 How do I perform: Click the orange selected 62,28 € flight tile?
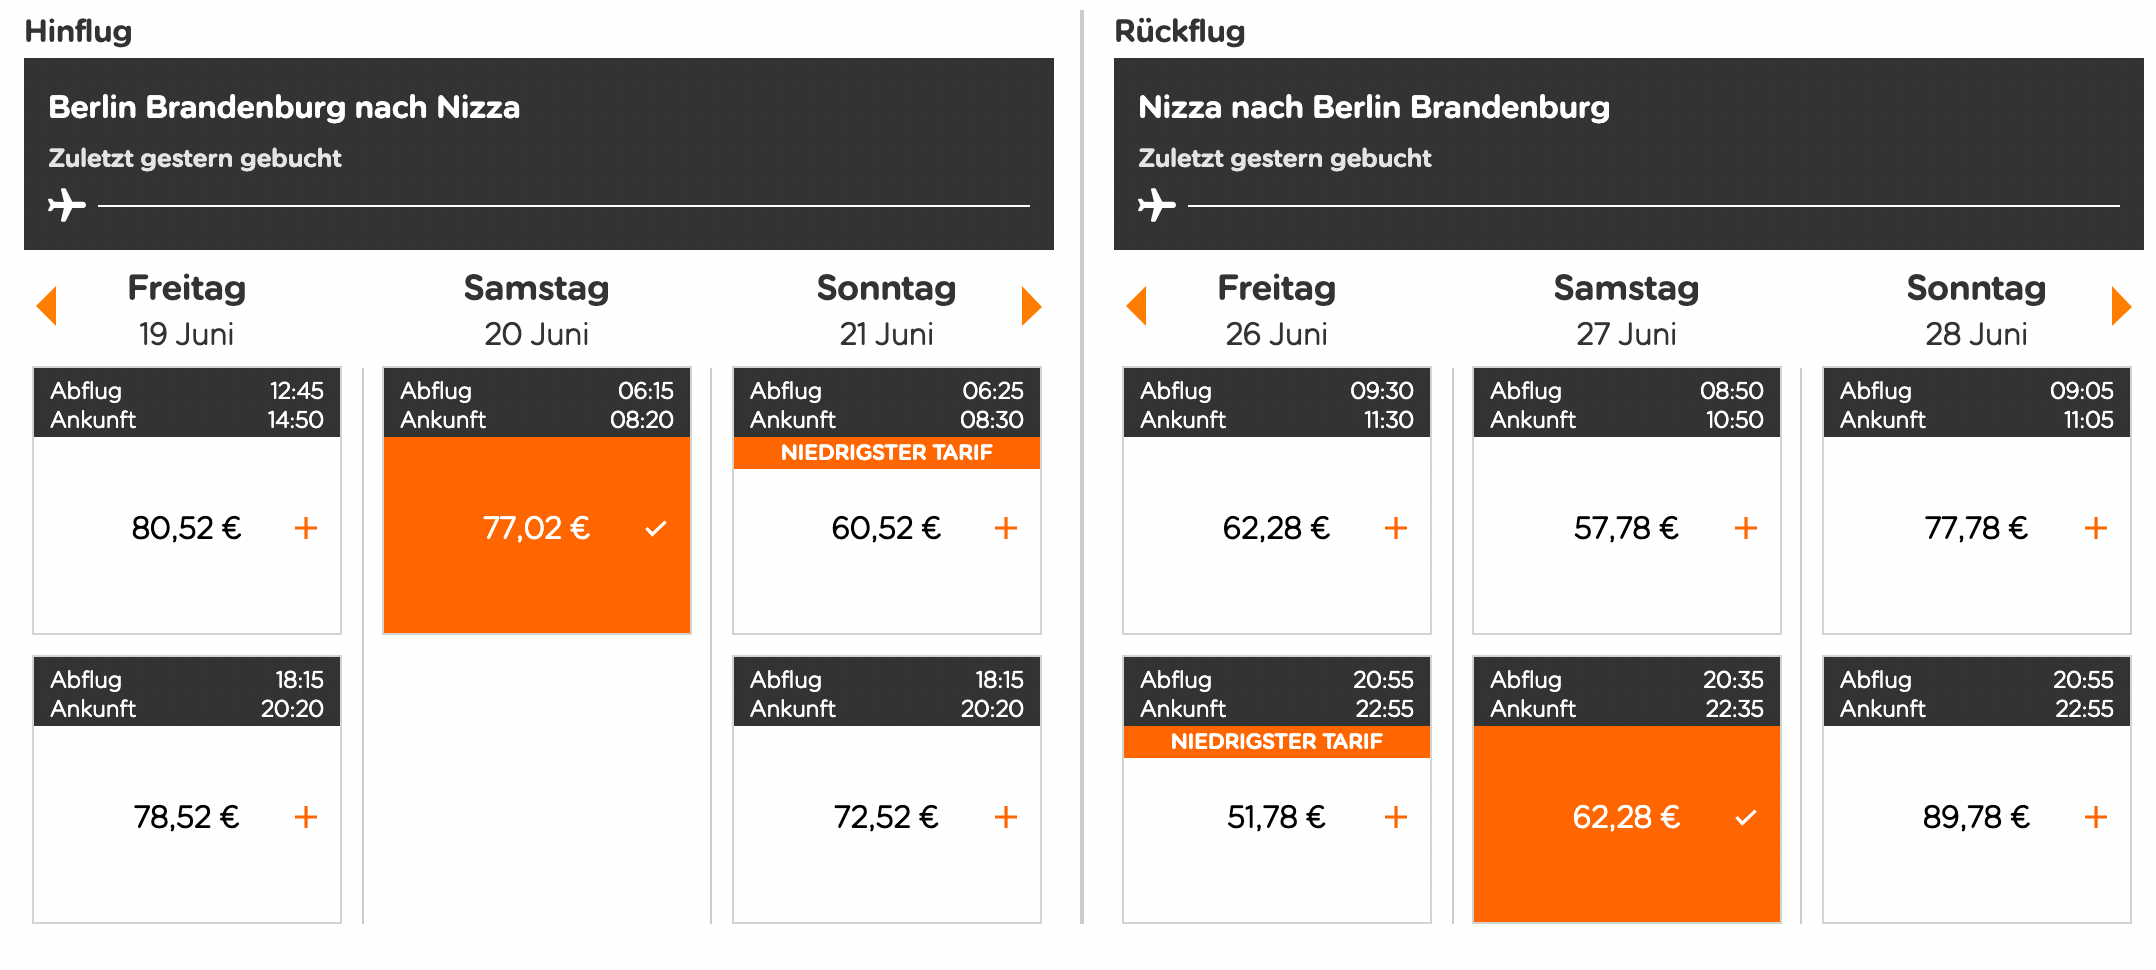pyautogui.click(x=1626, y=817)
